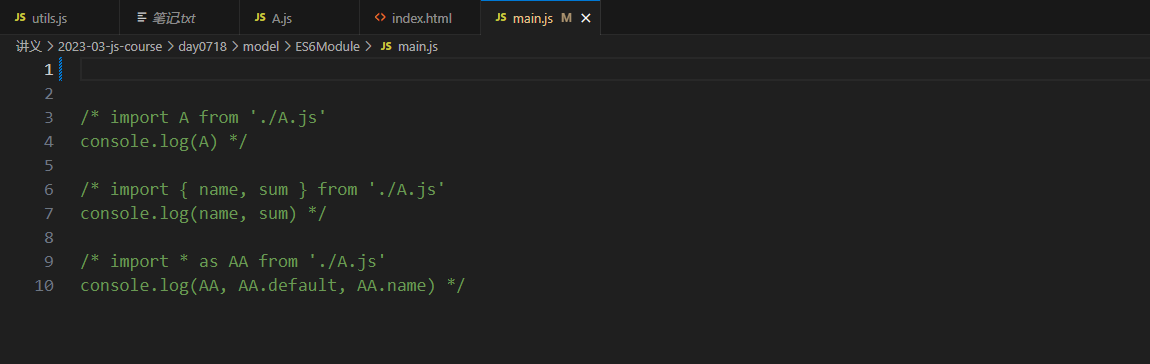Click the JS icon in the breadcrumb
Image resolution: width=1150 pixels, height=364 pixels.
387,47
